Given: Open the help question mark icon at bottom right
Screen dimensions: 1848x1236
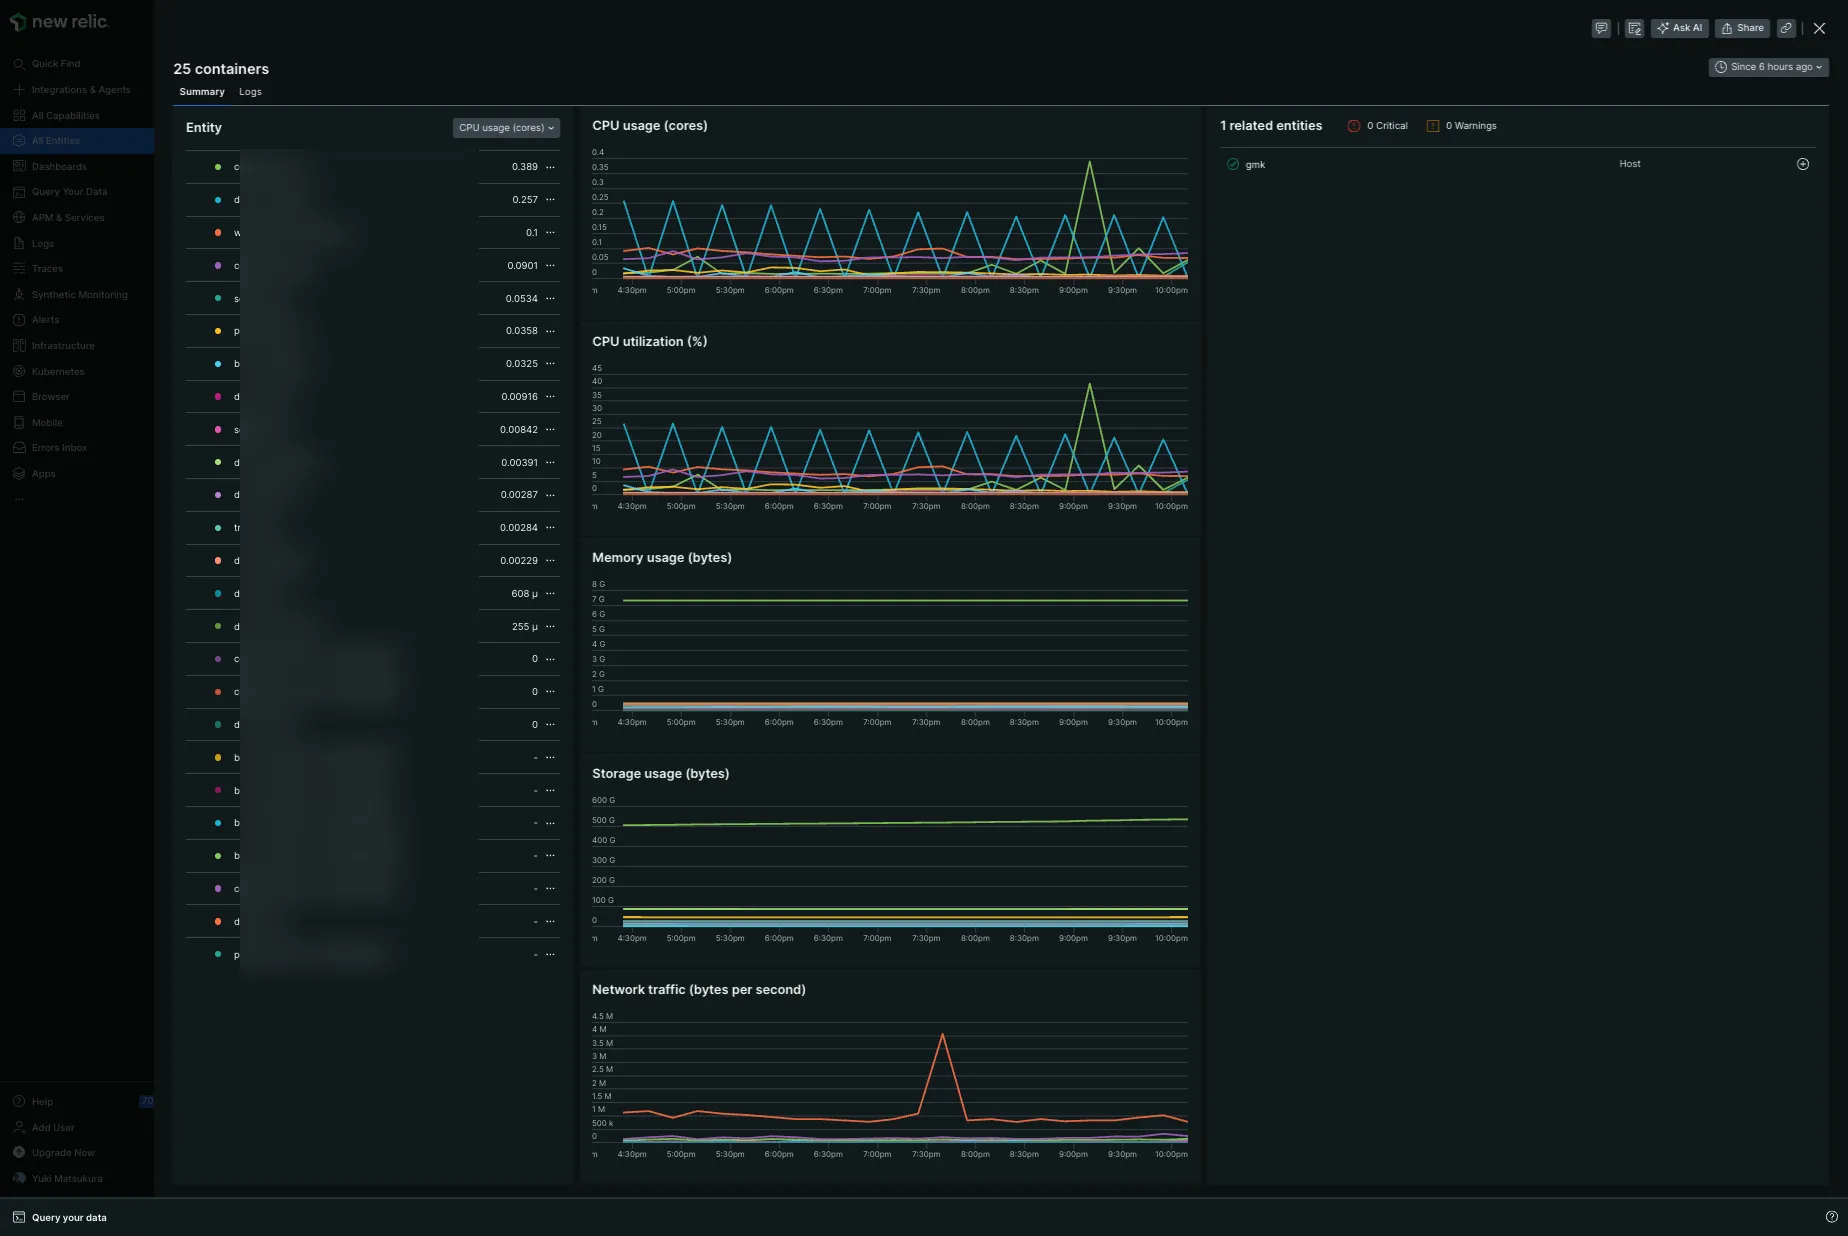Looking at the screenshot, I should click(1831, 1217).
